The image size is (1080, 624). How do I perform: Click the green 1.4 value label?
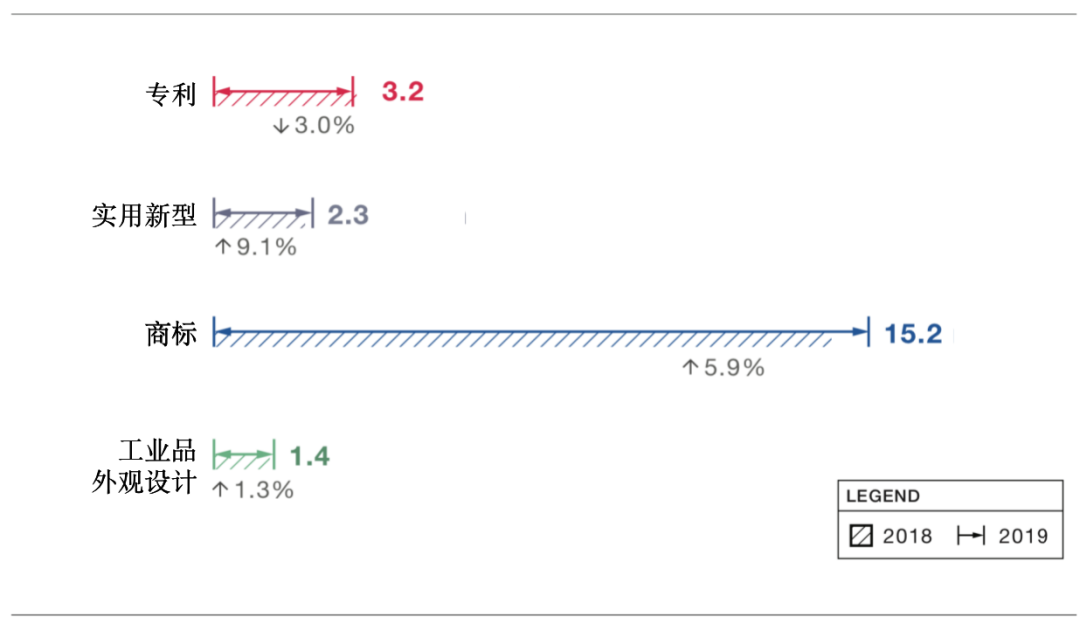point(310,456)
